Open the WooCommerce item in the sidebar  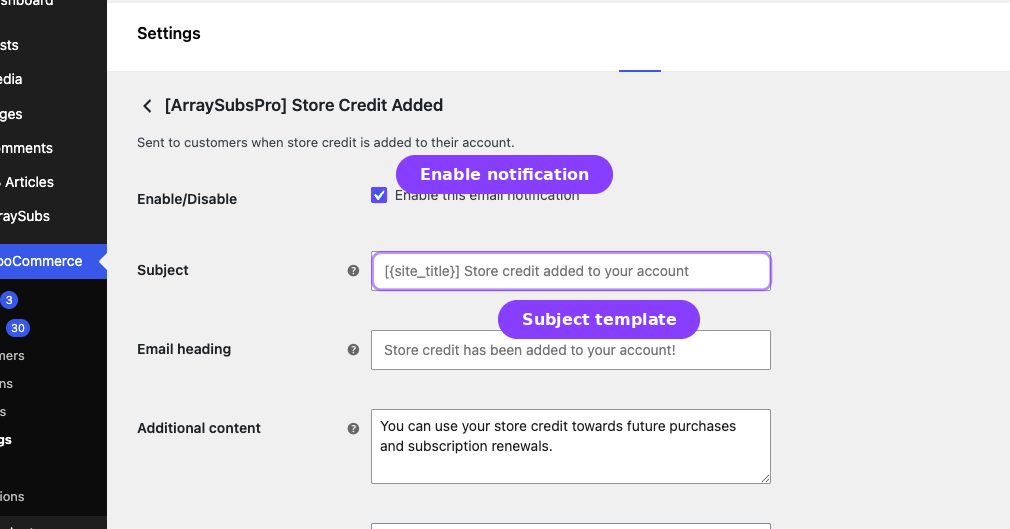tap(53, 262)
